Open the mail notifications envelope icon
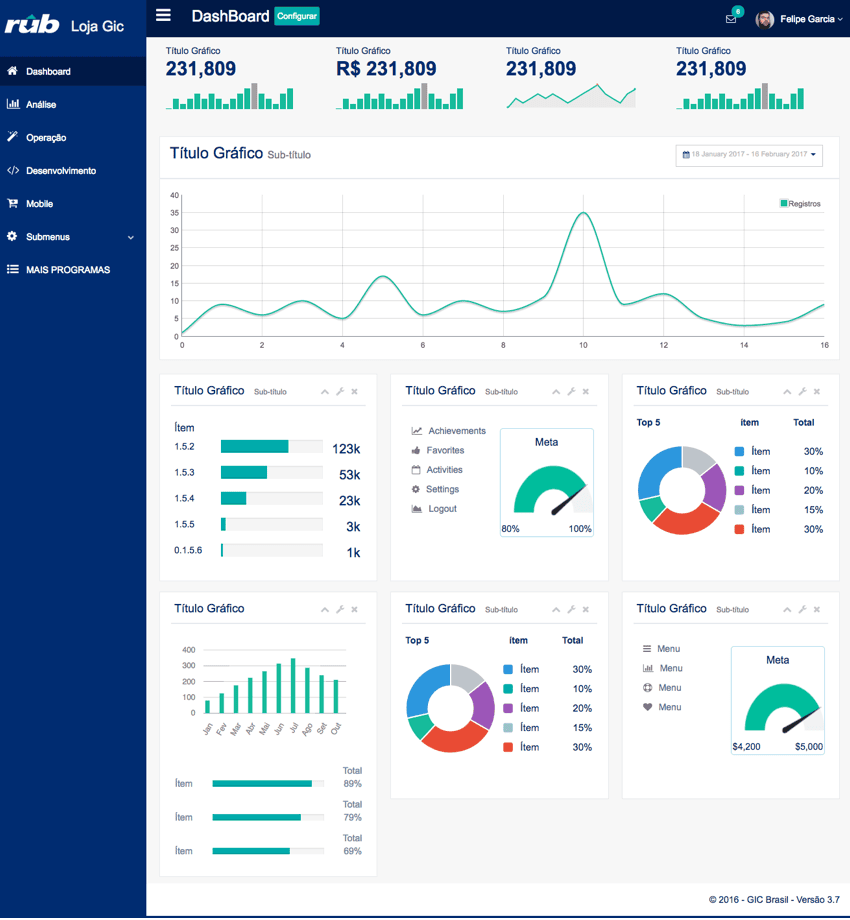This screenshot has width=850, height=920. click(x=731, y=19)
